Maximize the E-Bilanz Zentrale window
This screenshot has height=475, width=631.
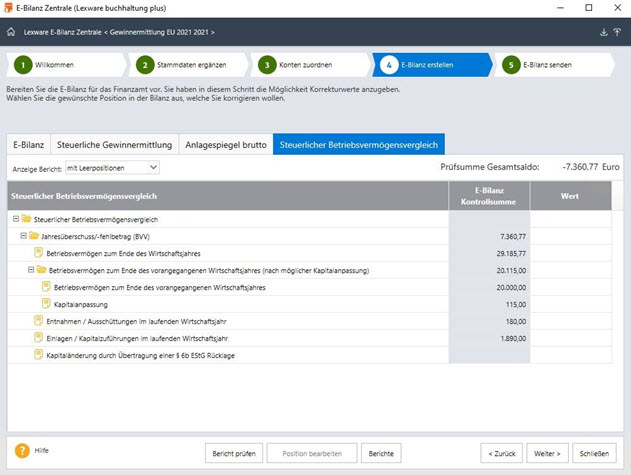[589, 8]
